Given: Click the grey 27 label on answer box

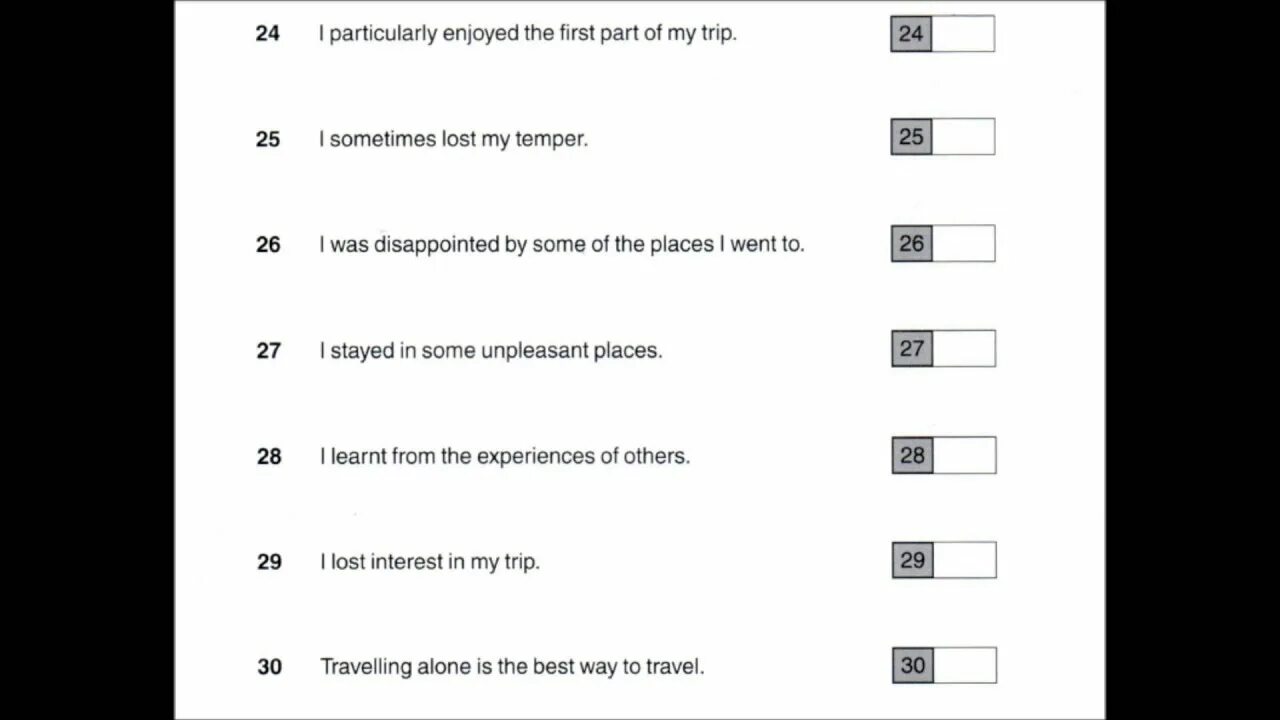Looking at the screenshot, I should (912, 348).
